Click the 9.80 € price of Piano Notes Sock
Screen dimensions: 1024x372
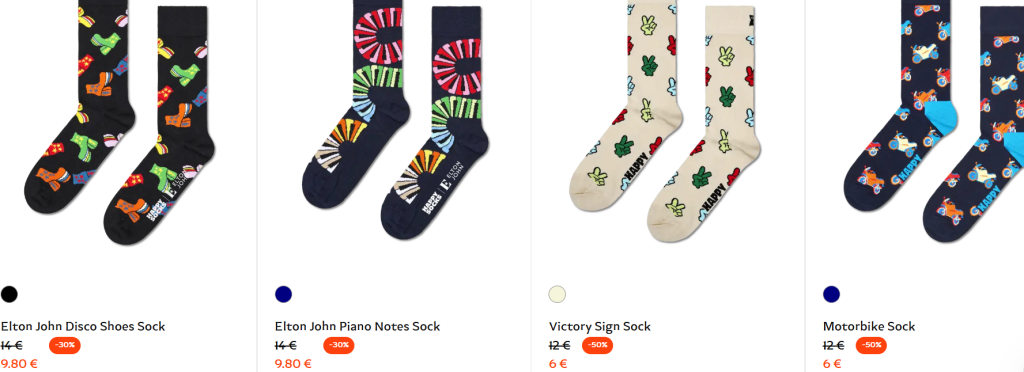[x=293, y=364]
